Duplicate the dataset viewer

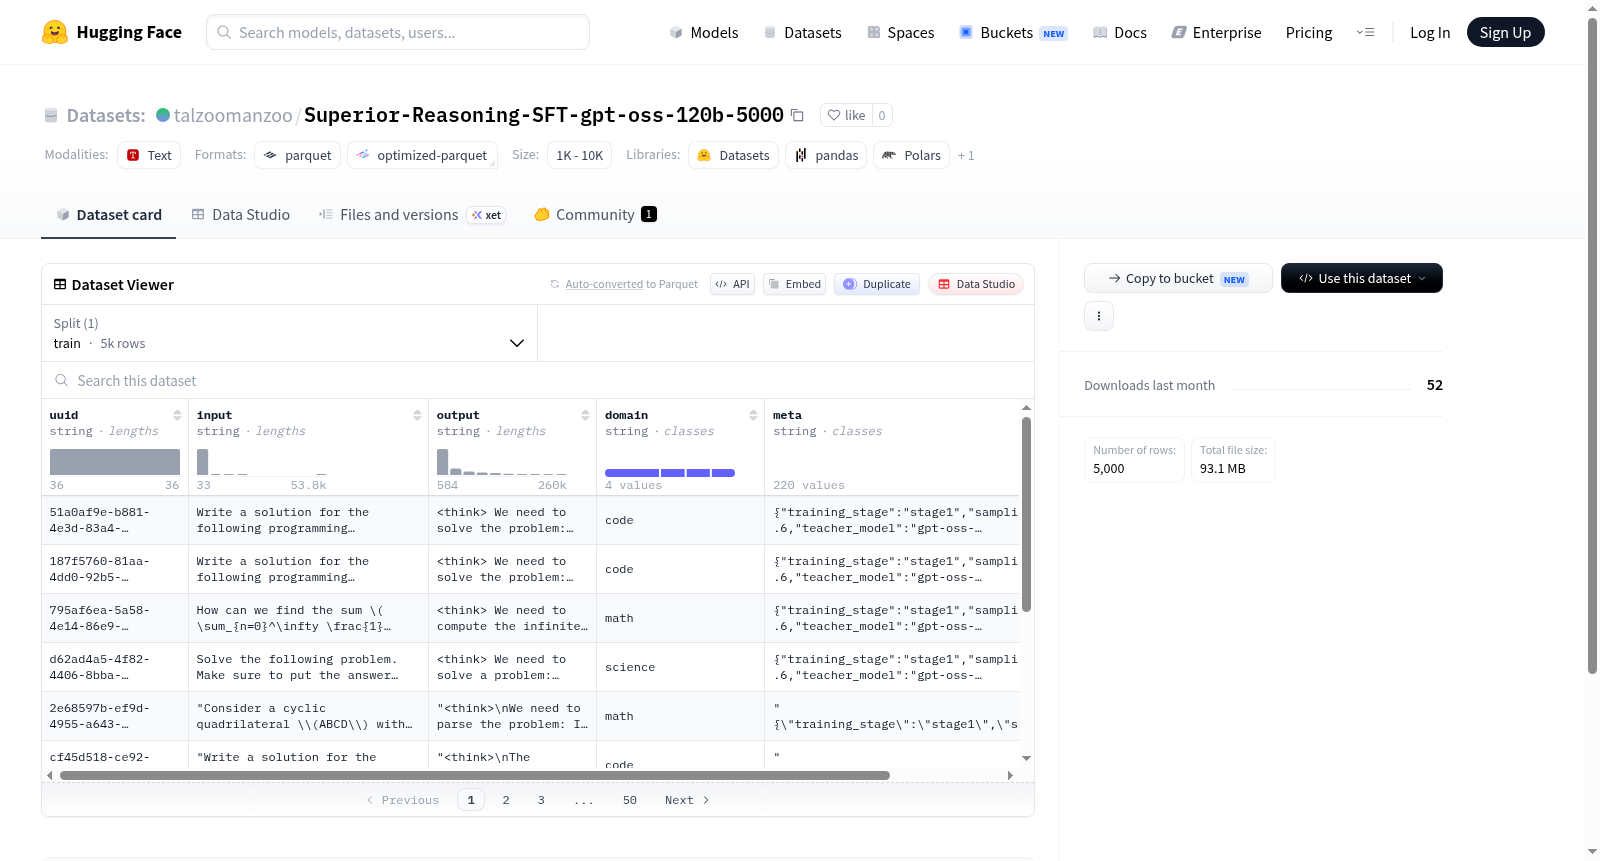[877, 284]
